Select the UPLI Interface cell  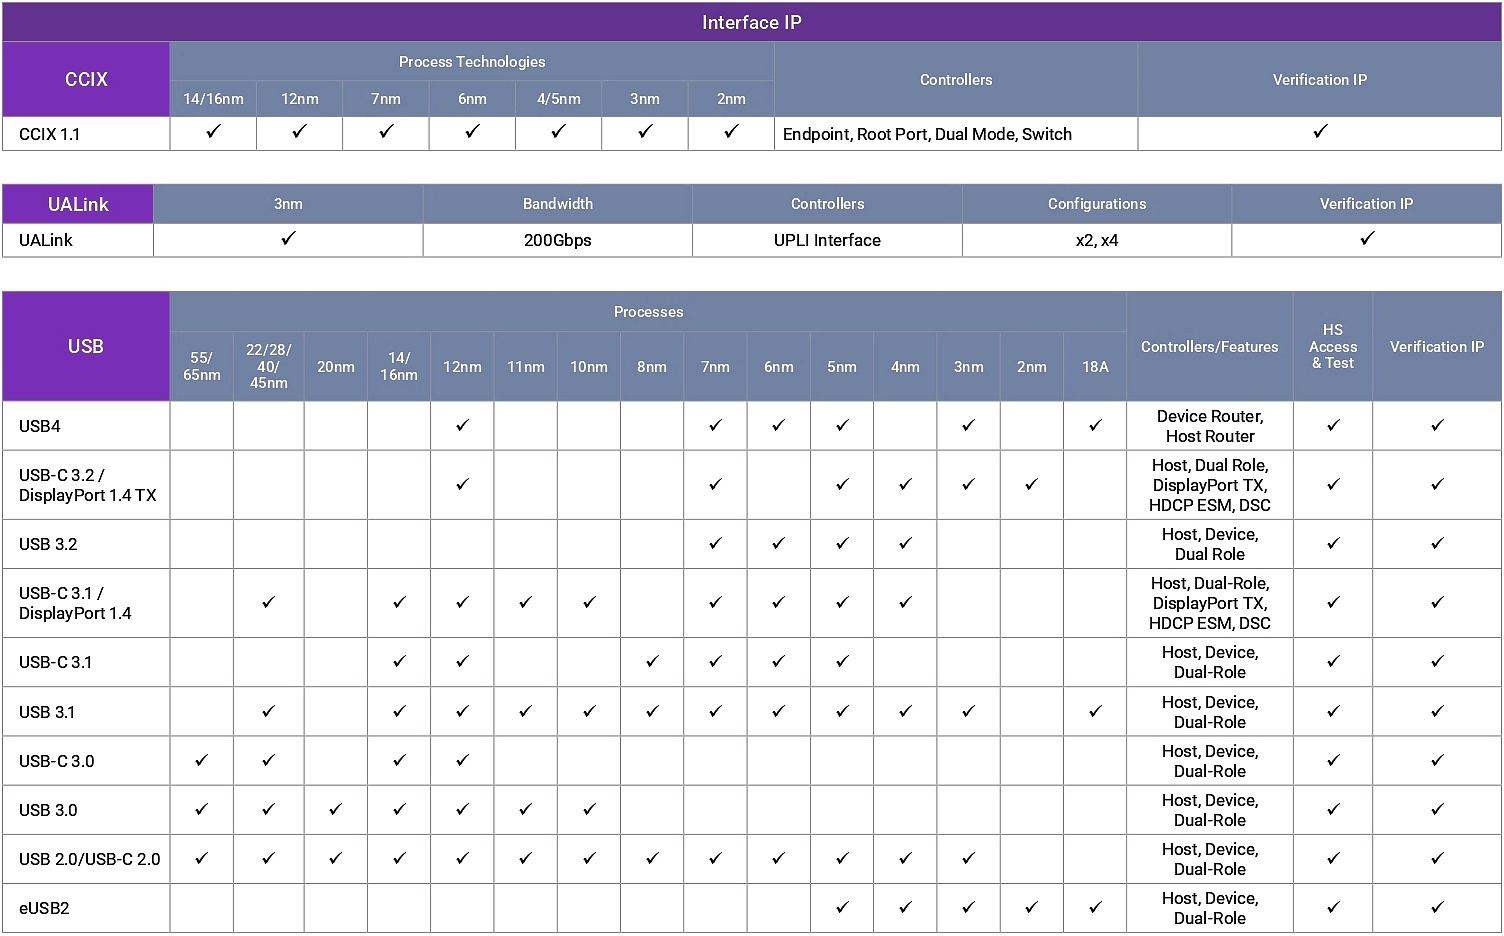click(827, 240)
